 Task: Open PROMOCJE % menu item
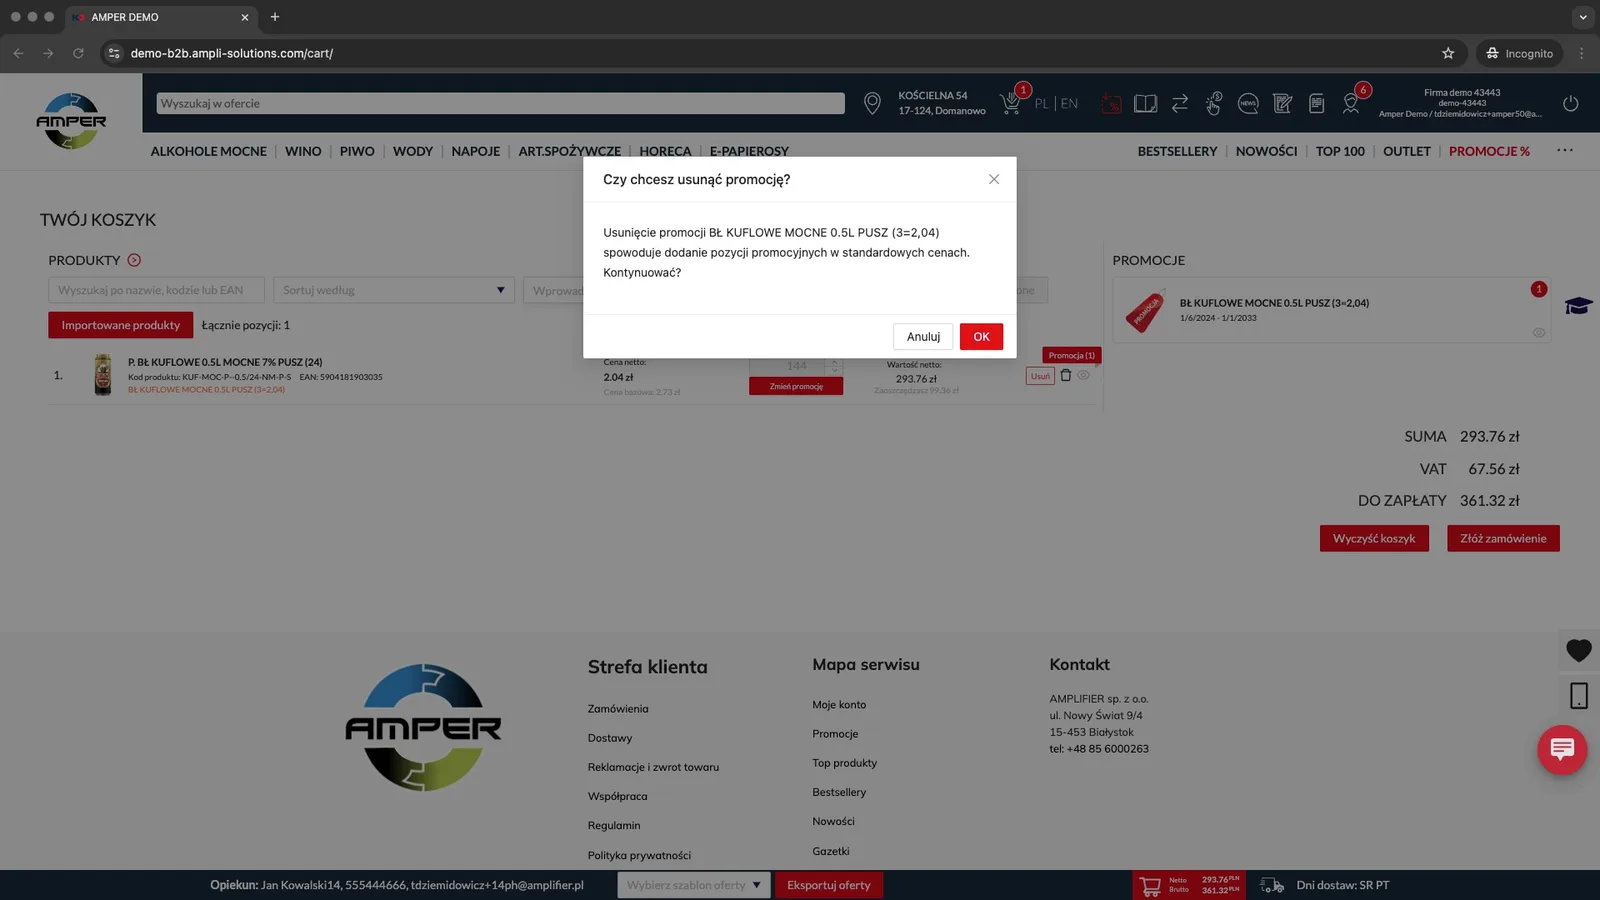(x=1489, y=151)
